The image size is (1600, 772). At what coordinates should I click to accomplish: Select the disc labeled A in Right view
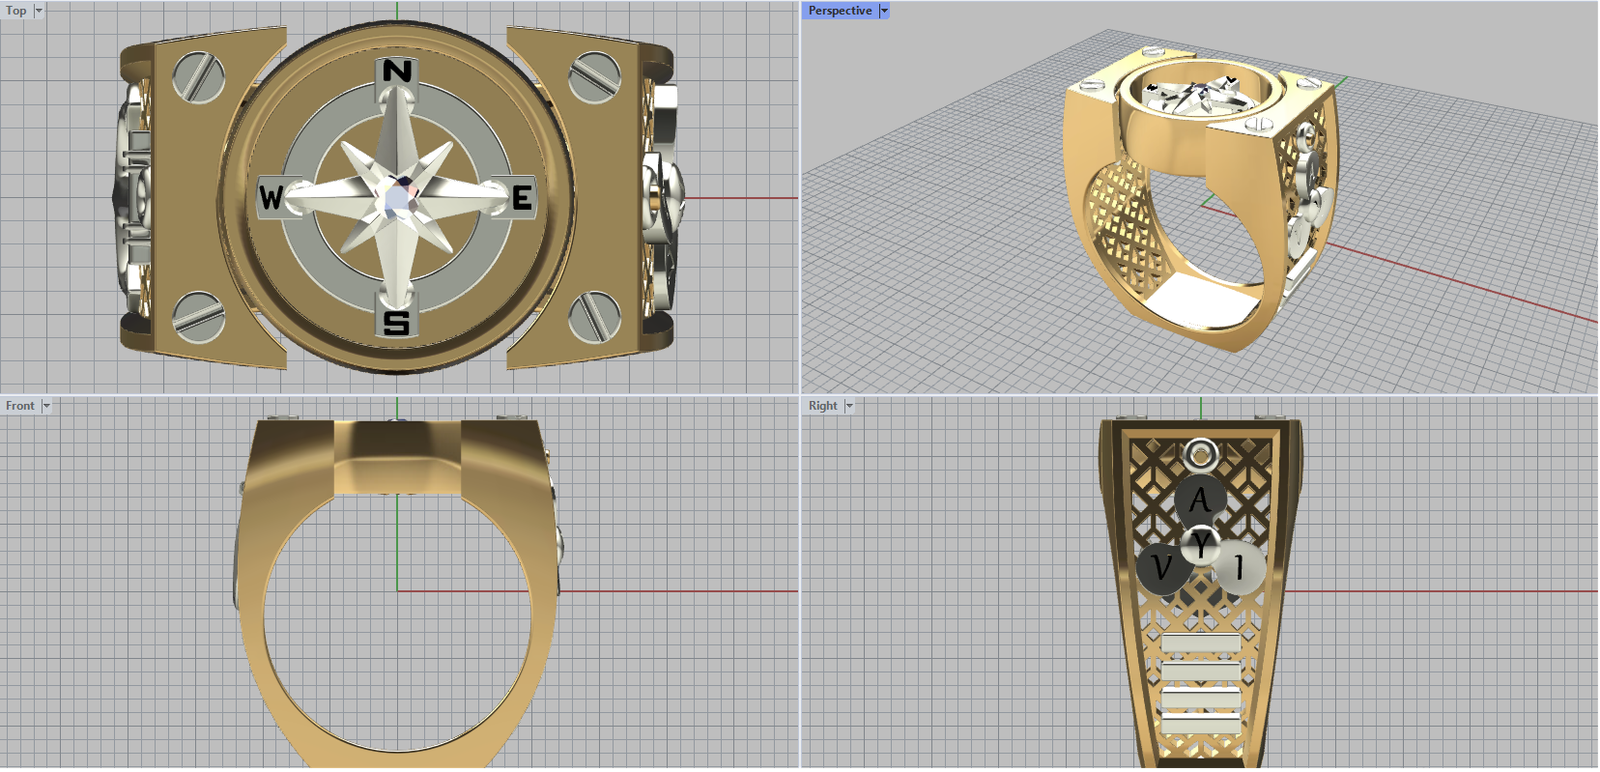click(x=1200, y=499)
